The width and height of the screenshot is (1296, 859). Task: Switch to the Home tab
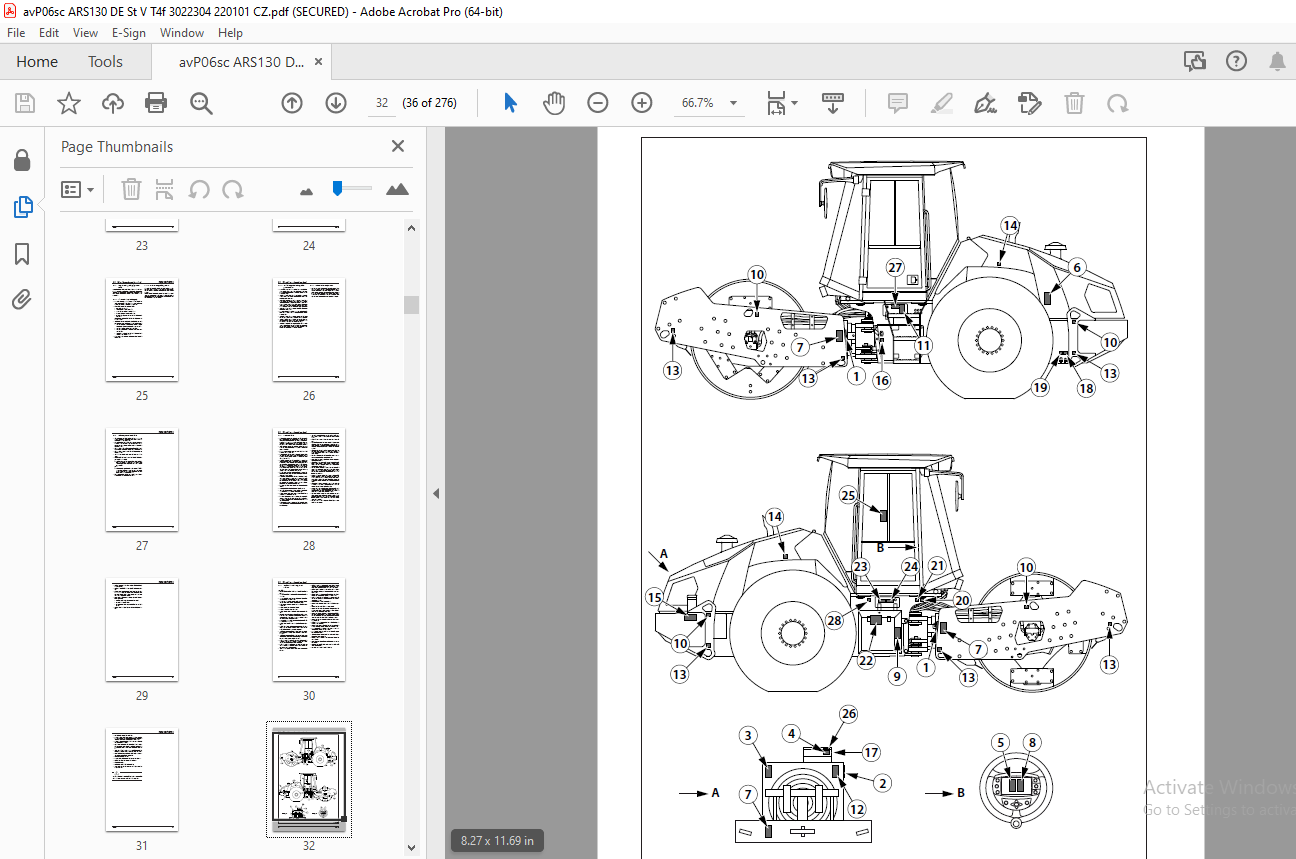click(37, 62)
